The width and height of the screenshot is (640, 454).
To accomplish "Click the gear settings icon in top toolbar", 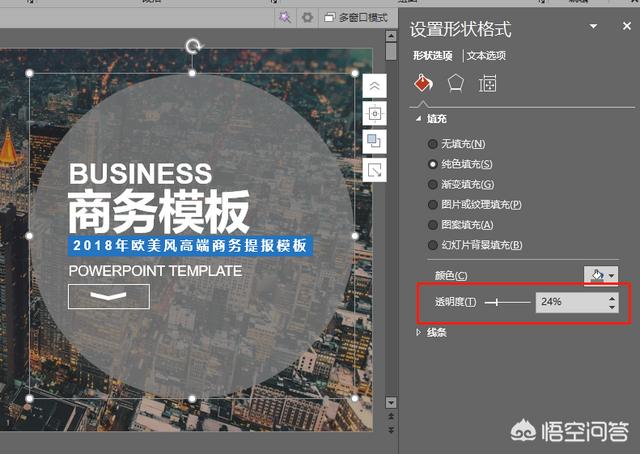I will (307, 18).
